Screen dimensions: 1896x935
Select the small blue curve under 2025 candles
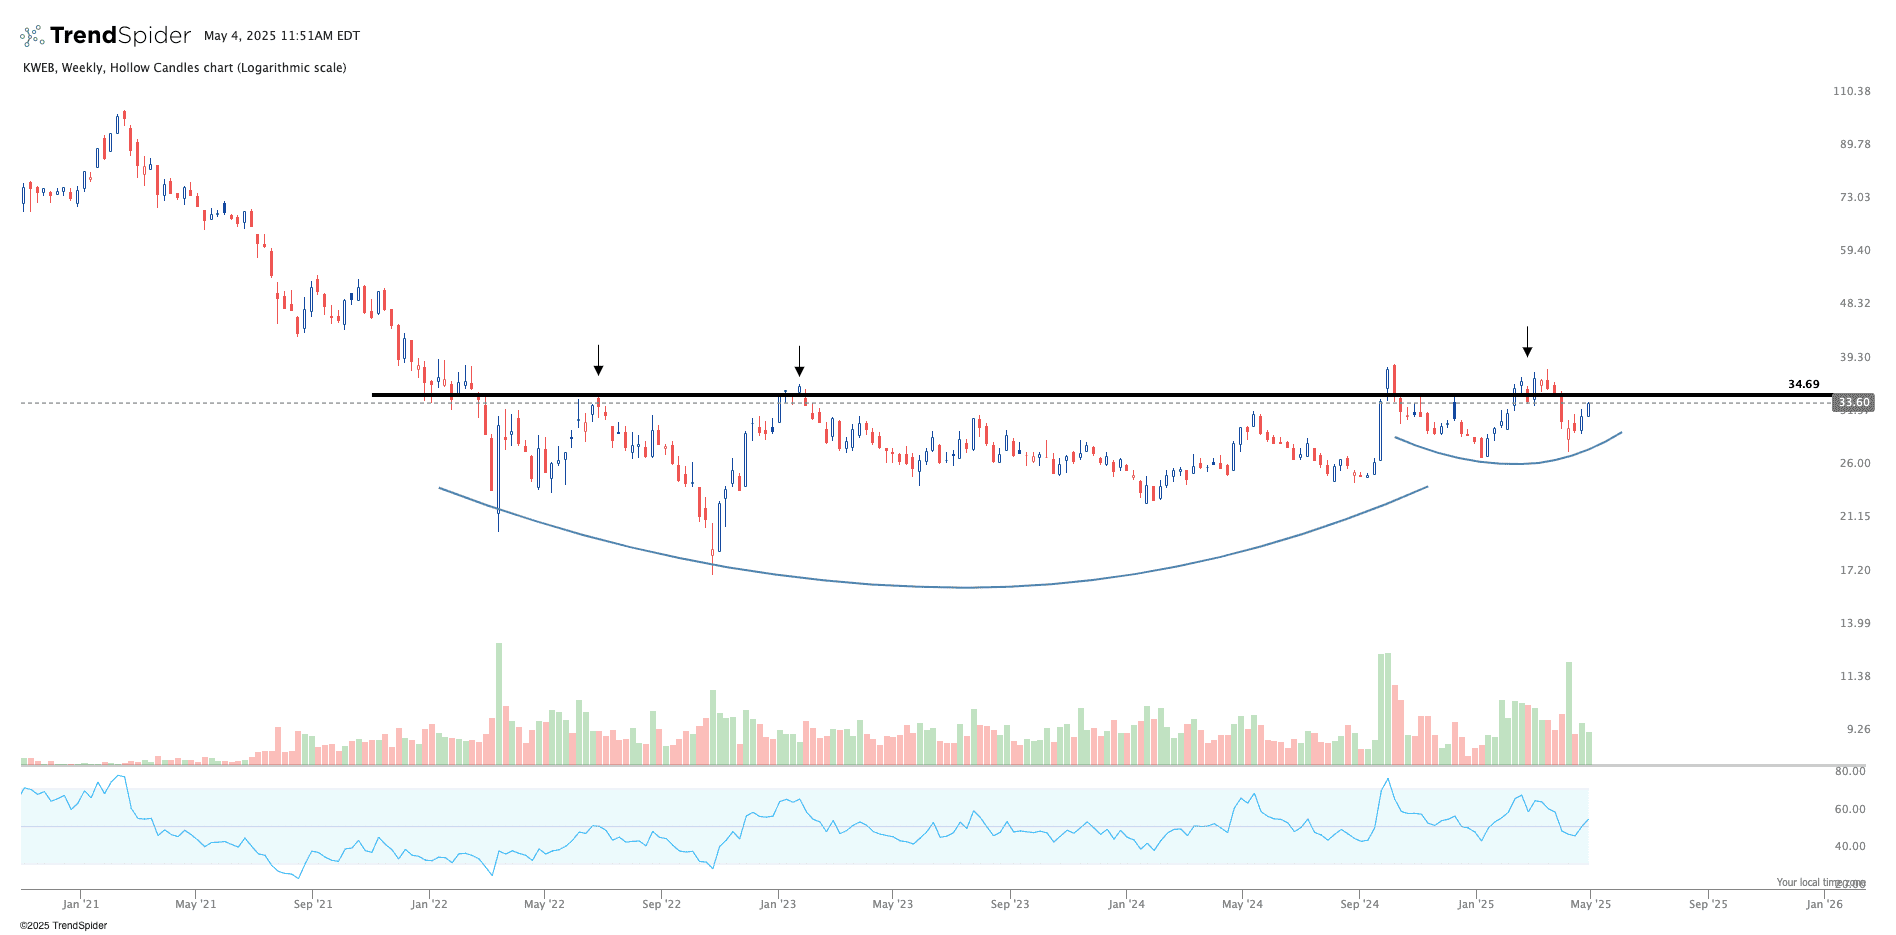point(1515,463)
